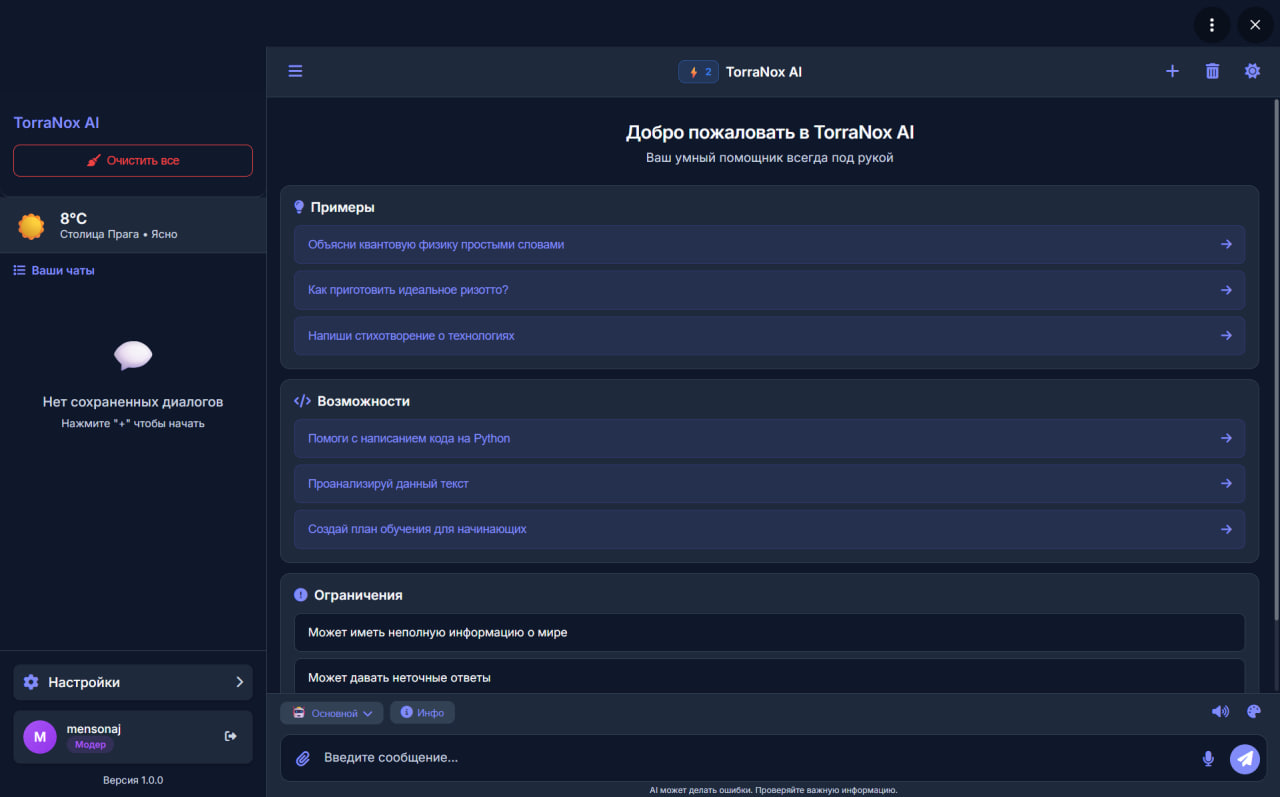Attach a file using the paperclip icon
The image size is (1280, 797).
tap(302, 758)
